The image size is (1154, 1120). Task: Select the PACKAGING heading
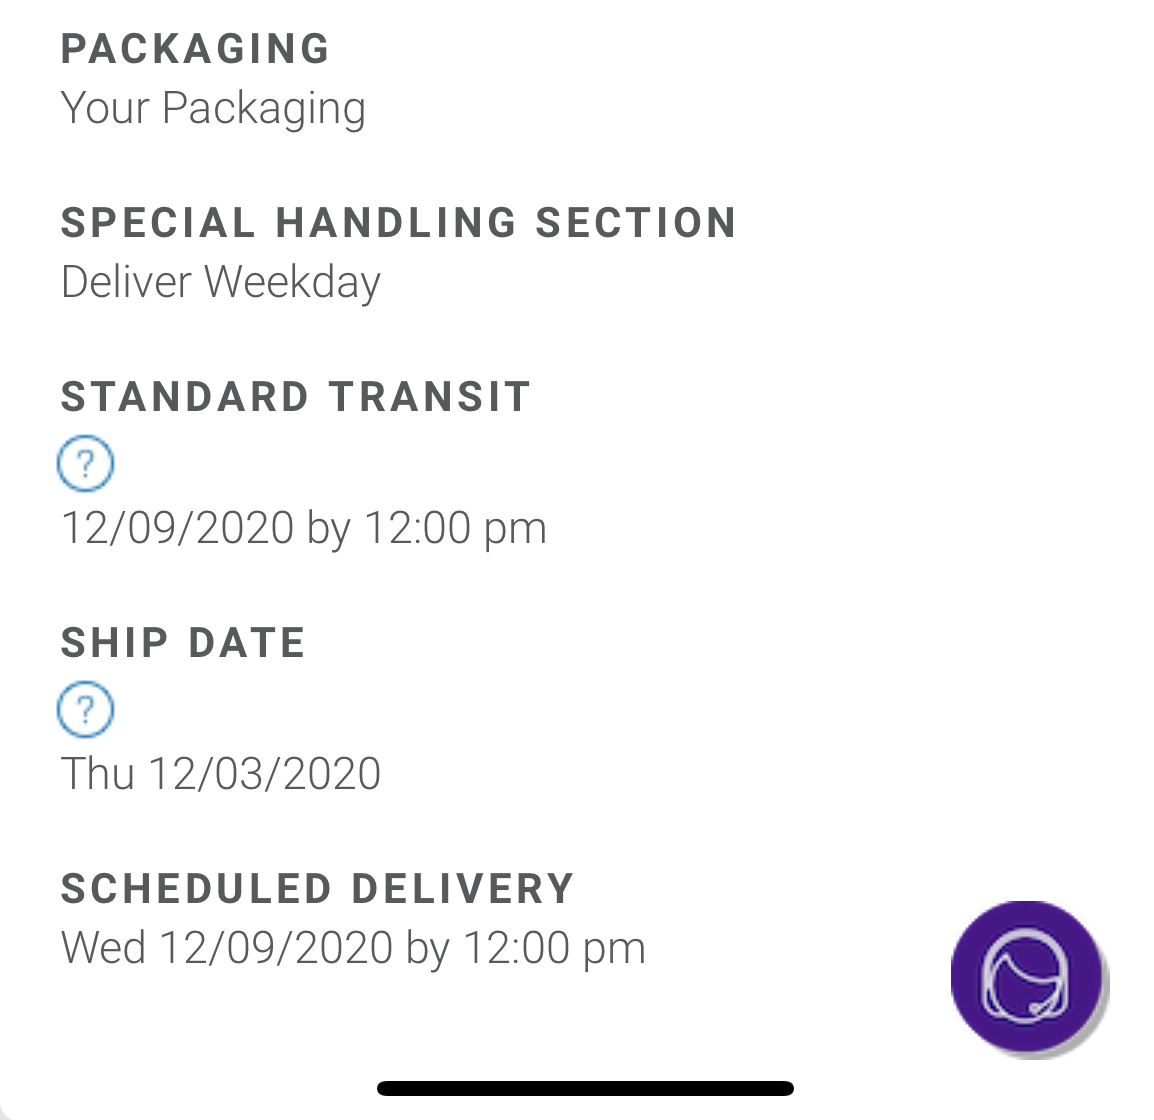(195, 49)
